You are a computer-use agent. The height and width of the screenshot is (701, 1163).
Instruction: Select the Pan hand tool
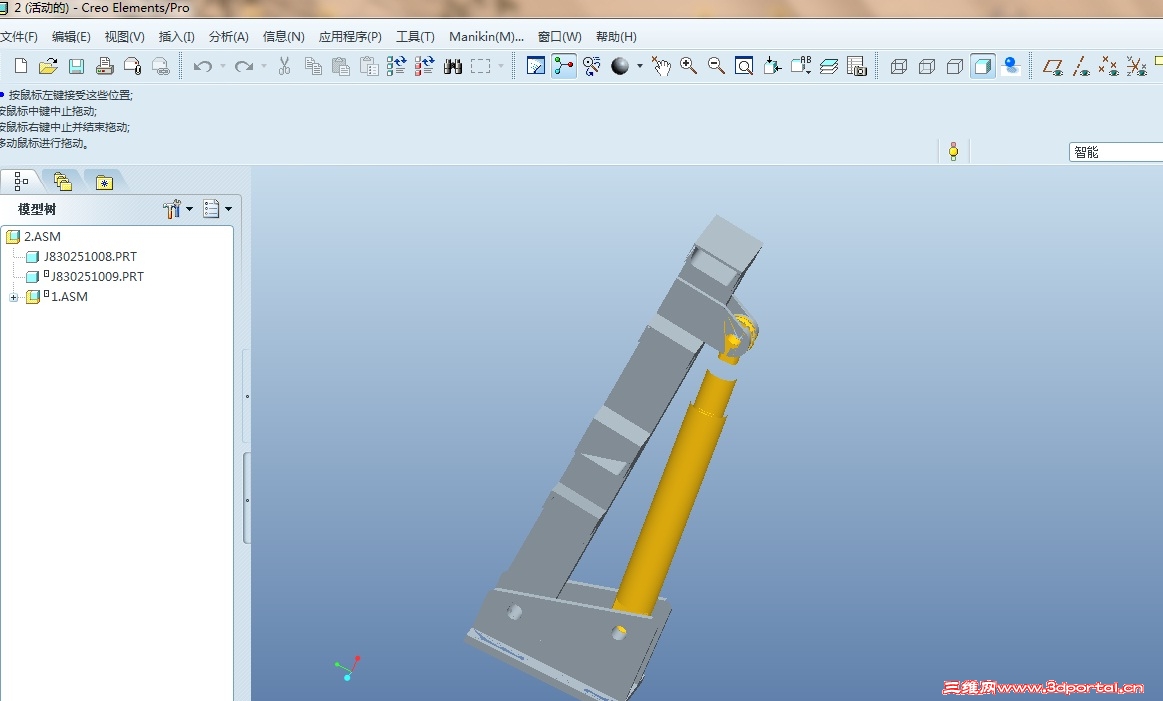pyautogui.click(x=661, y=66)
